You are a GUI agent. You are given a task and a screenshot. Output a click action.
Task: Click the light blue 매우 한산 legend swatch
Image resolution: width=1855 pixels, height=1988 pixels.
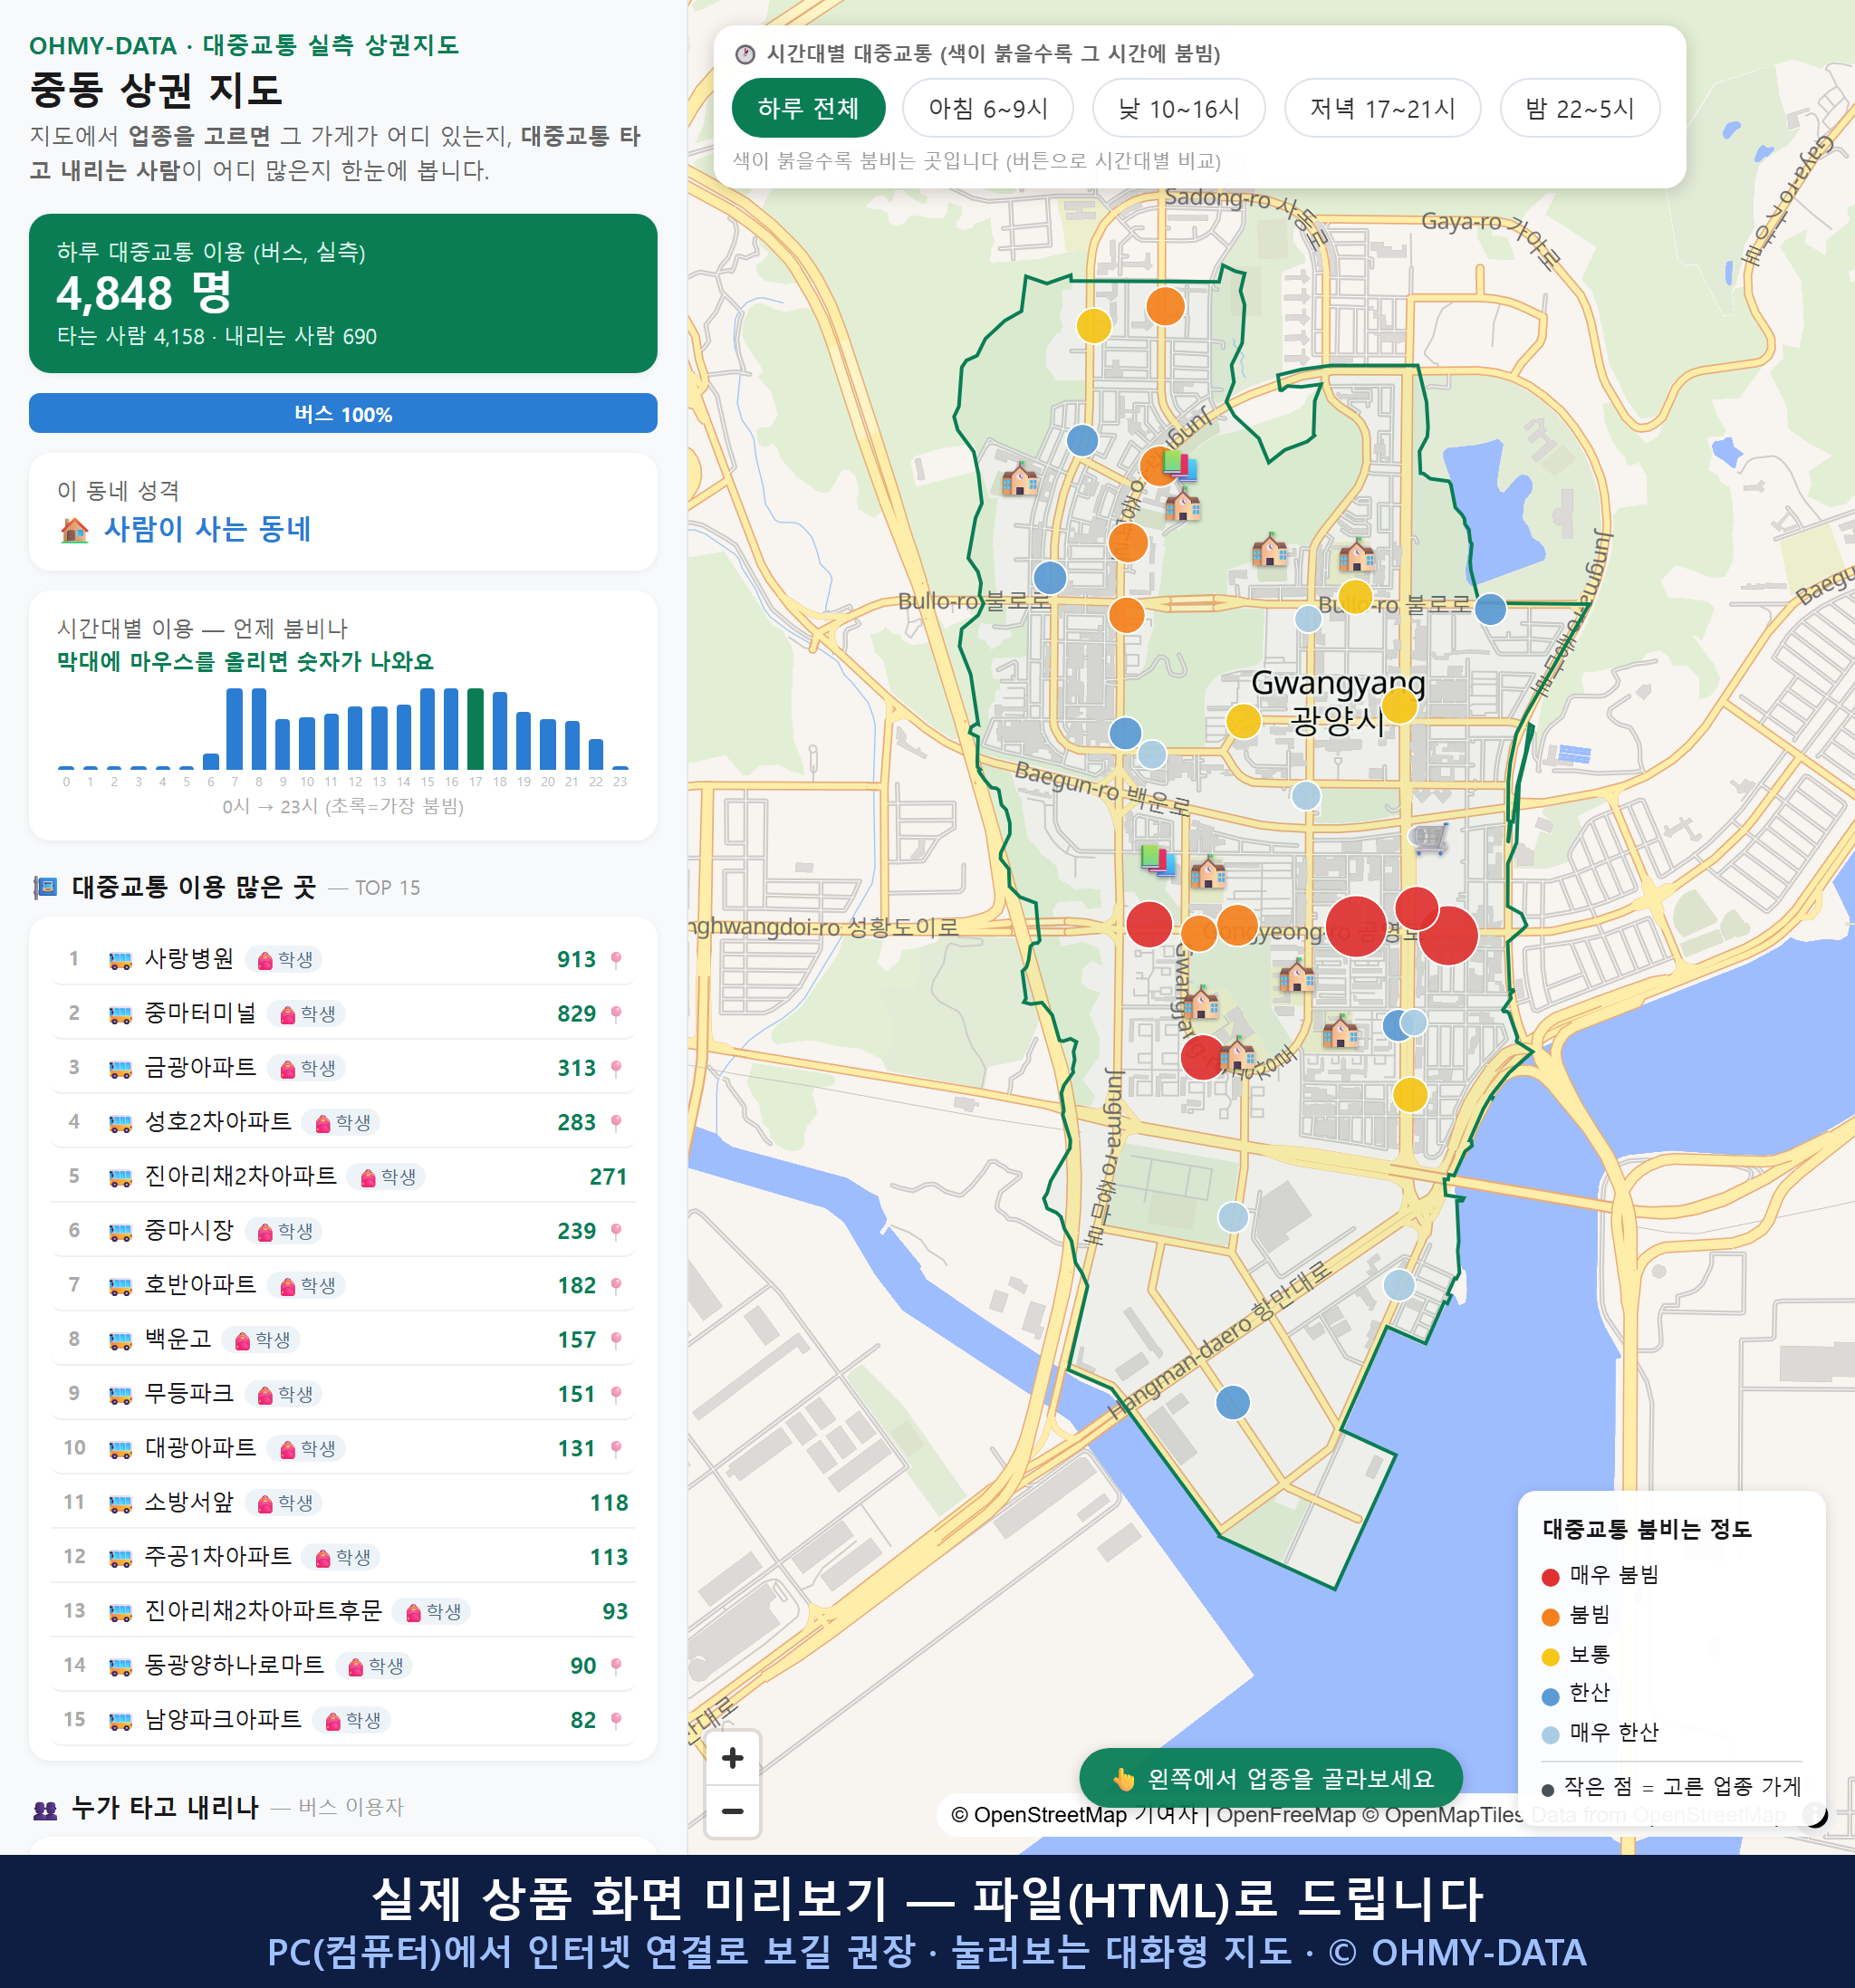[x=1550, y=1735]
